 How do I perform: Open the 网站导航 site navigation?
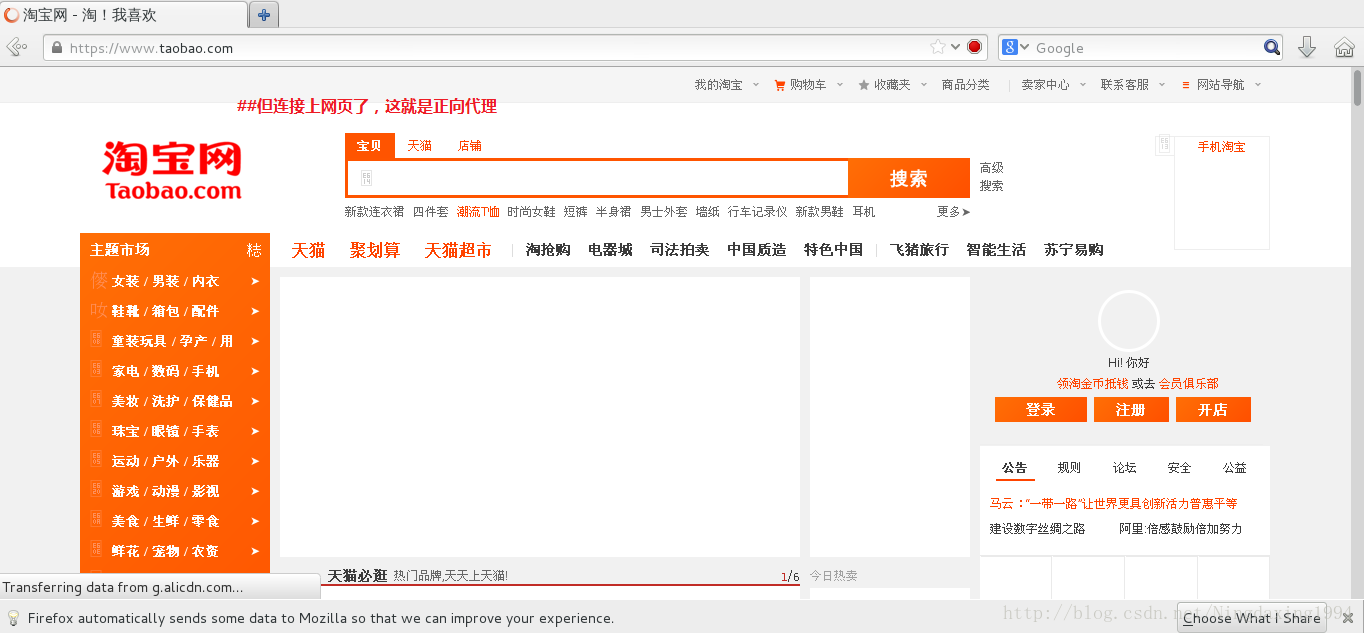pos(1221,85)
